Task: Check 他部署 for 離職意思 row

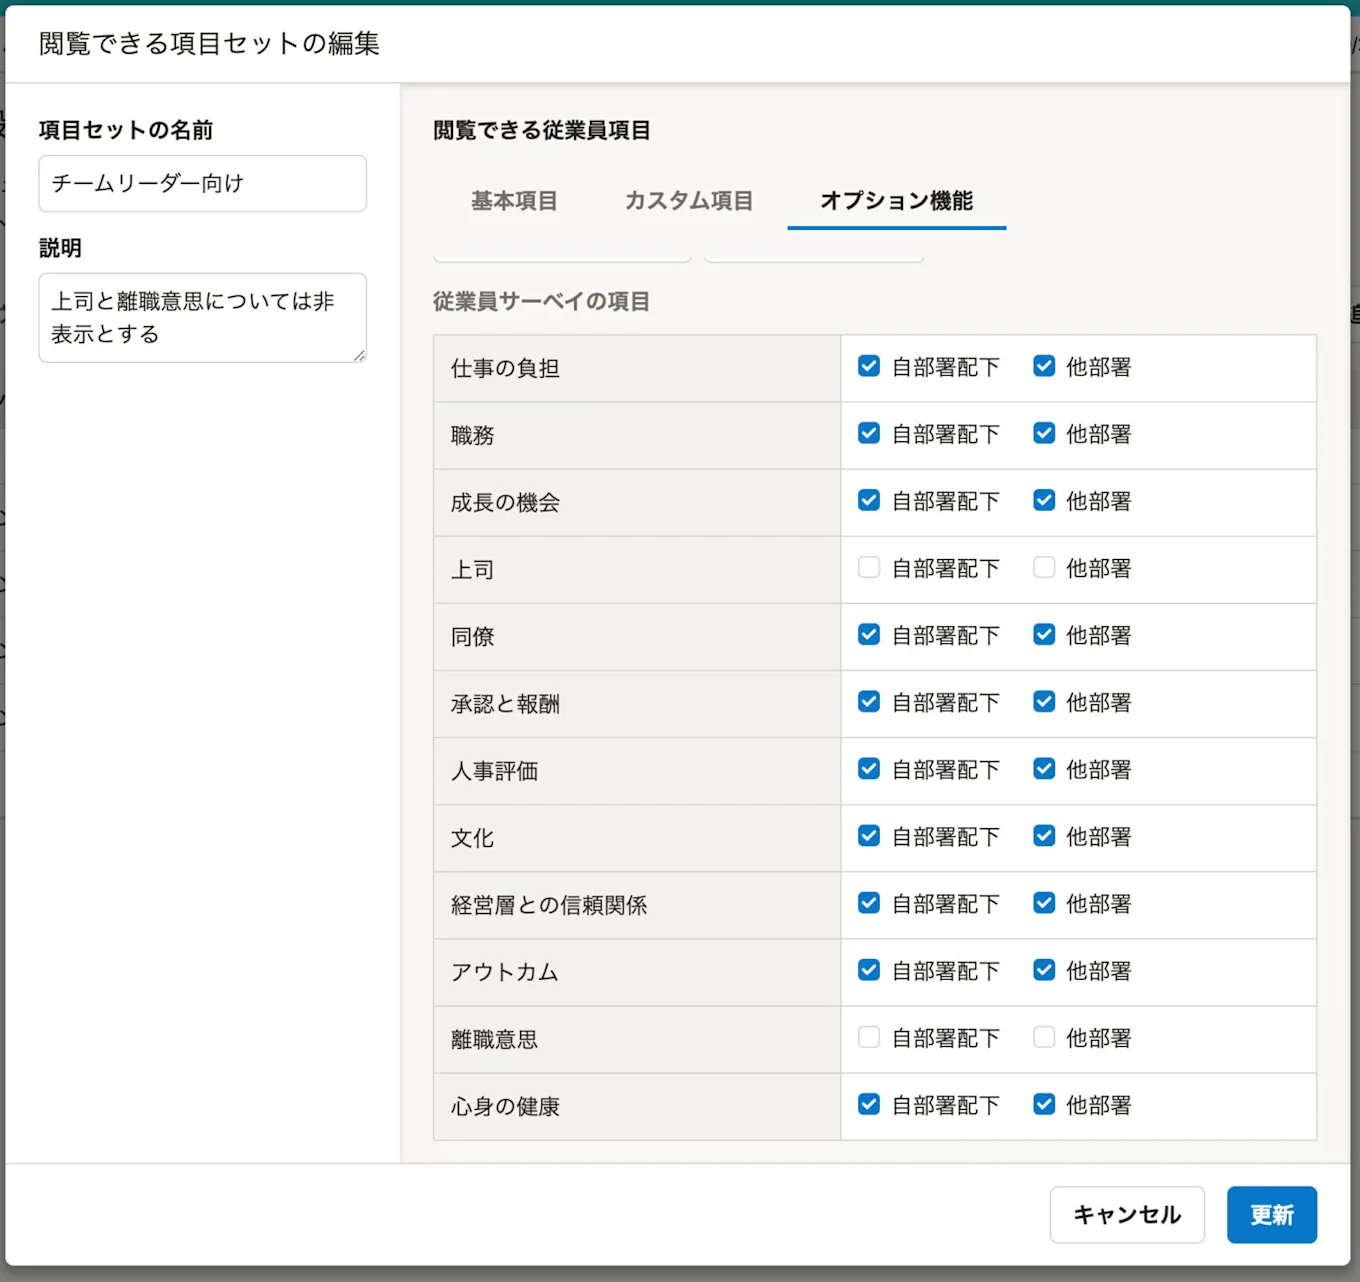Action: [1044, 1037]
